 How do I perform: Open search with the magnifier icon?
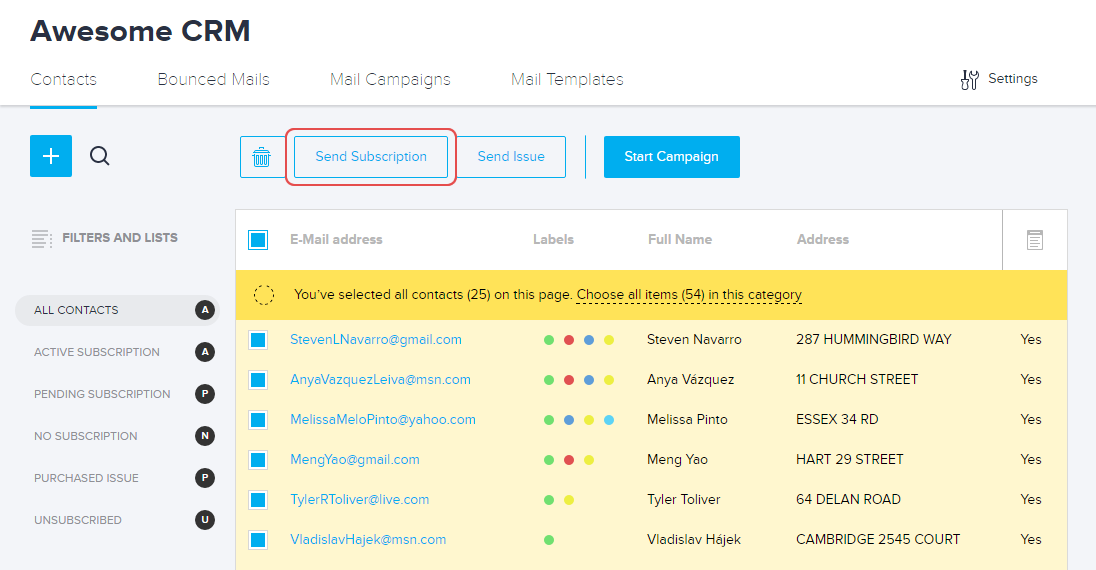[100, 156]
